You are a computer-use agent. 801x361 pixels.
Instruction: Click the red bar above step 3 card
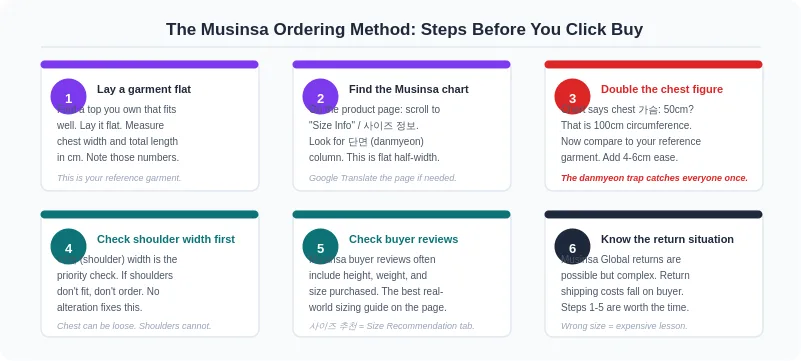pos(653,64)
